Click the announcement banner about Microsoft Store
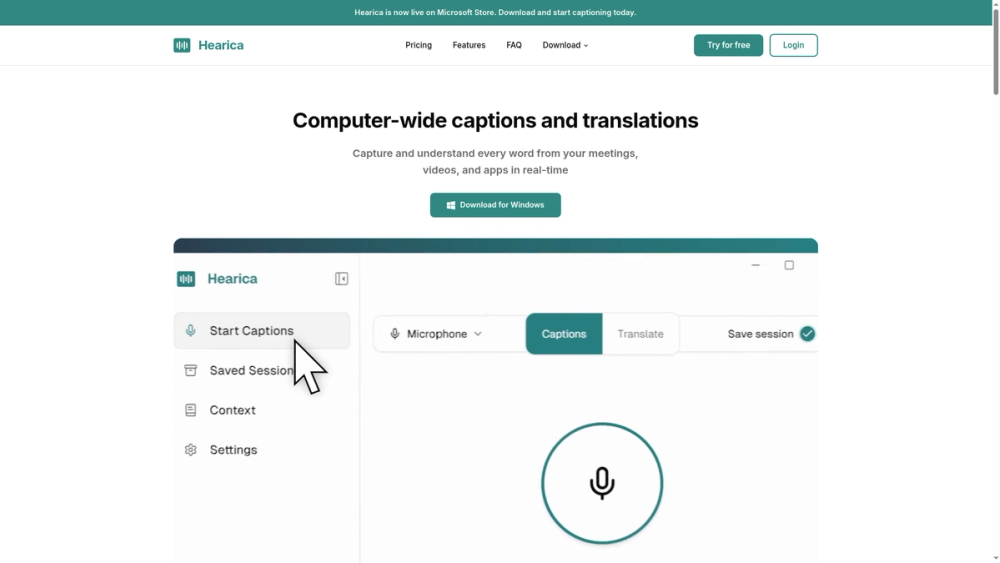The height and width of the screenshot is (563, 1000). coord(496,12)
